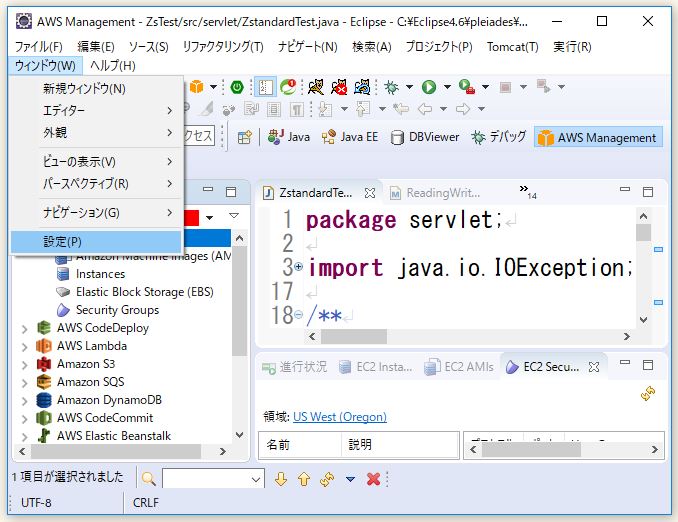Click the red X clear icon in status bar
The height and width of the screenshot is (522, 678).
373,479
